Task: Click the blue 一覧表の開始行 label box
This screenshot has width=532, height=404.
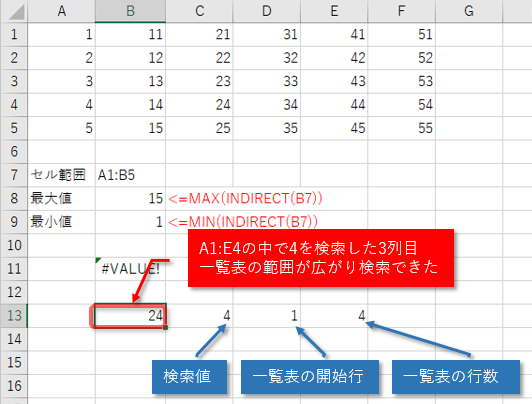Action: pos(310,377)
